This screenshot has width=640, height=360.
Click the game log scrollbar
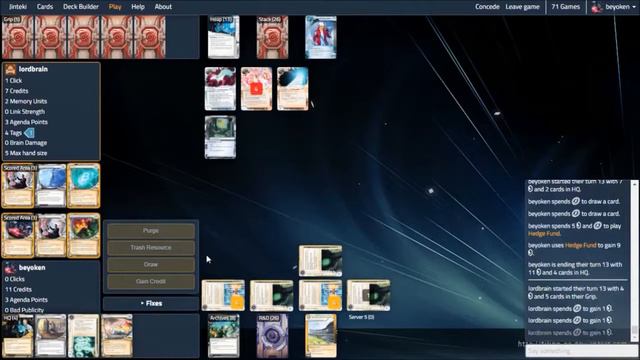(x=634, y=260)
